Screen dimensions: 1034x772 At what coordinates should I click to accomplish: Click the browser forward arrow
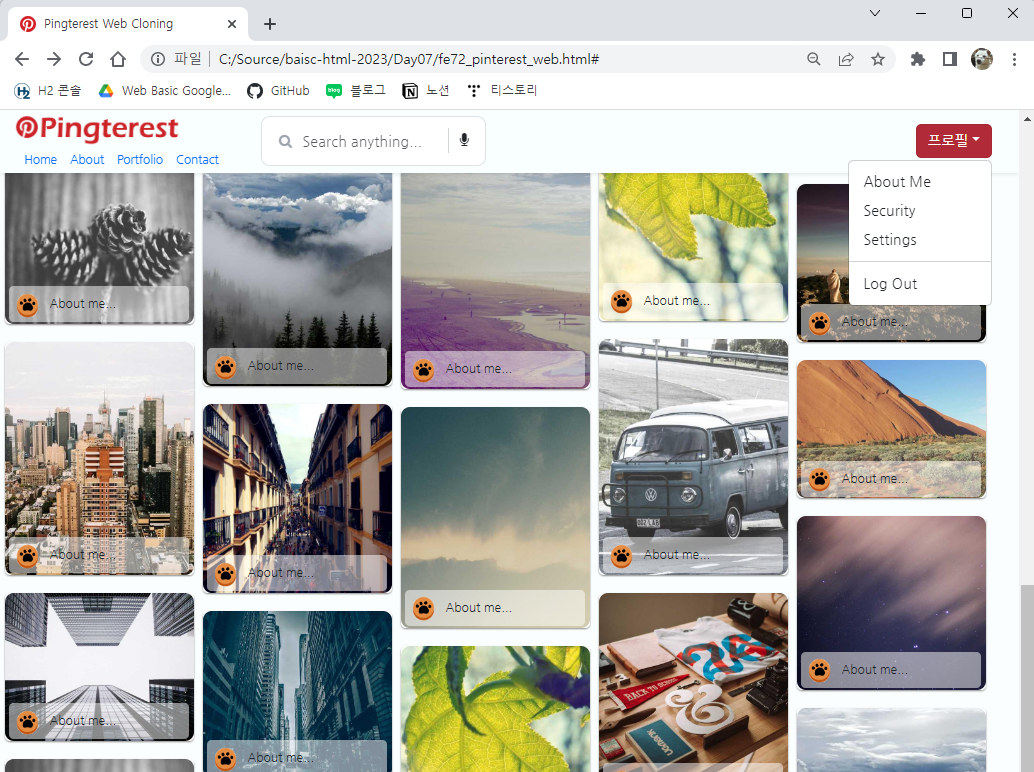click(54, 59)
